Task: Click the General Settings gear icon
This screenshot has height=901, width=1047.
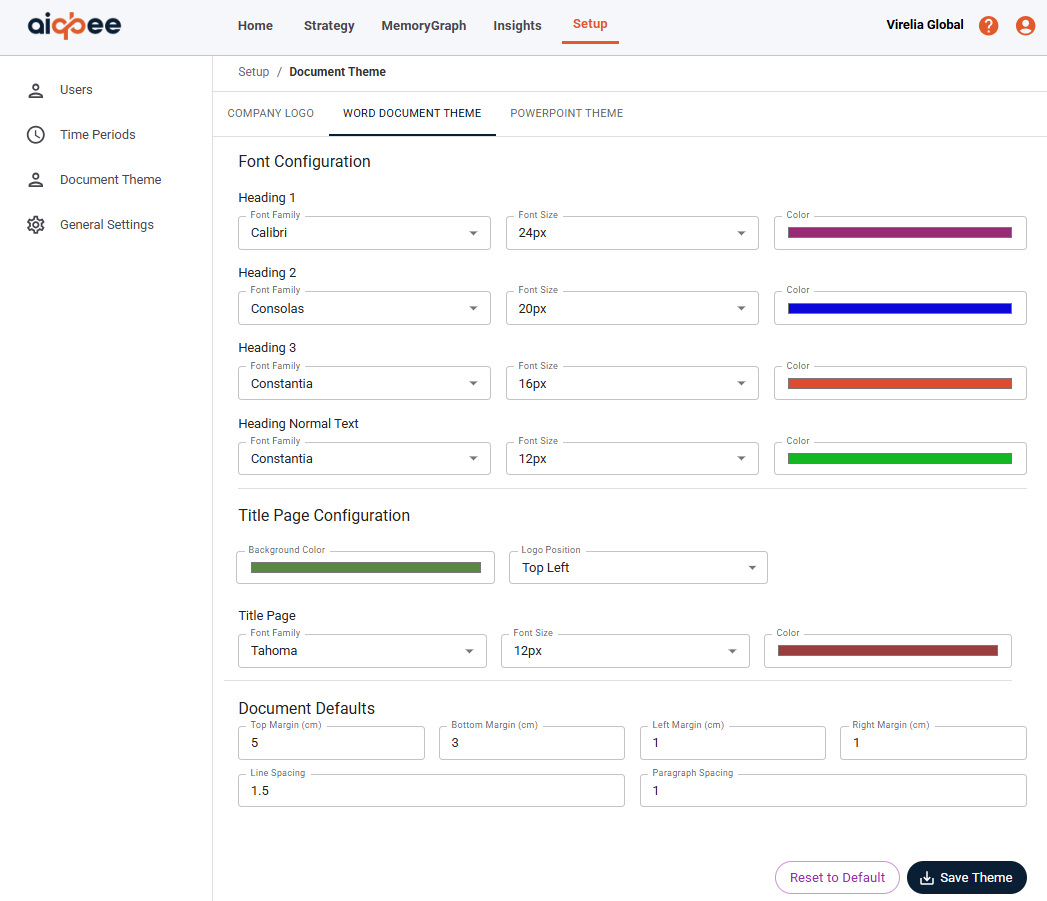Action: (36, 225)
